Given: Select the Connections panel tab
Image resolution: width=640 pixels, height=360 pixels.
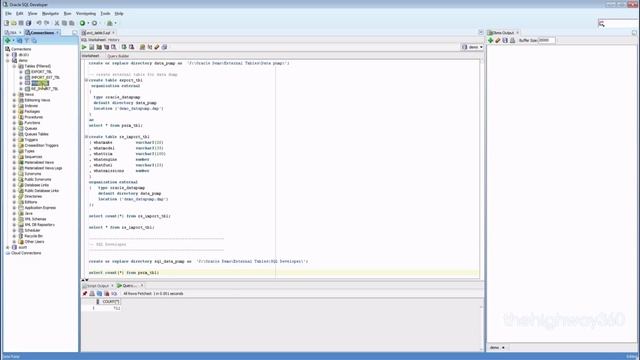Looking at the screenshot, I should (x=42, y=33).
